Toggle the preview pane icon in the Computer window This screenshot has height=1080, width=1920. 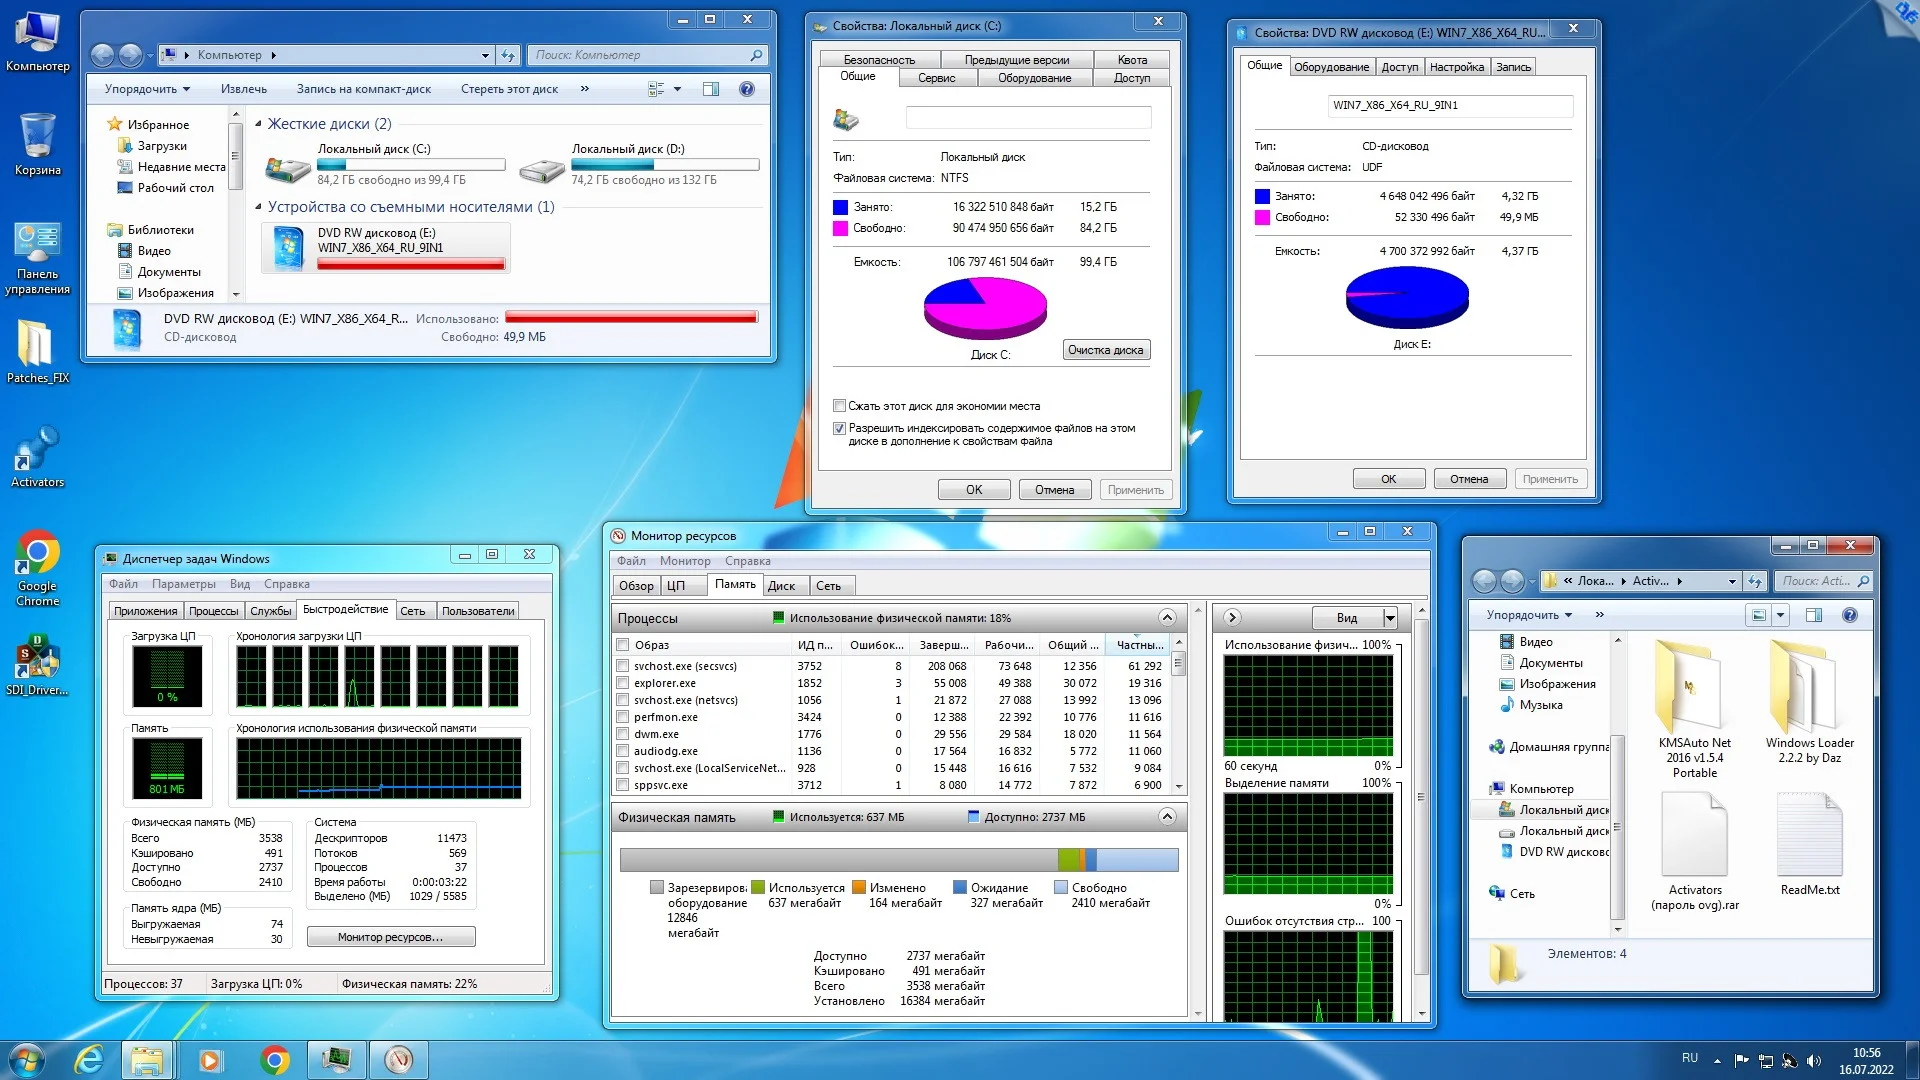click(711, 89)
